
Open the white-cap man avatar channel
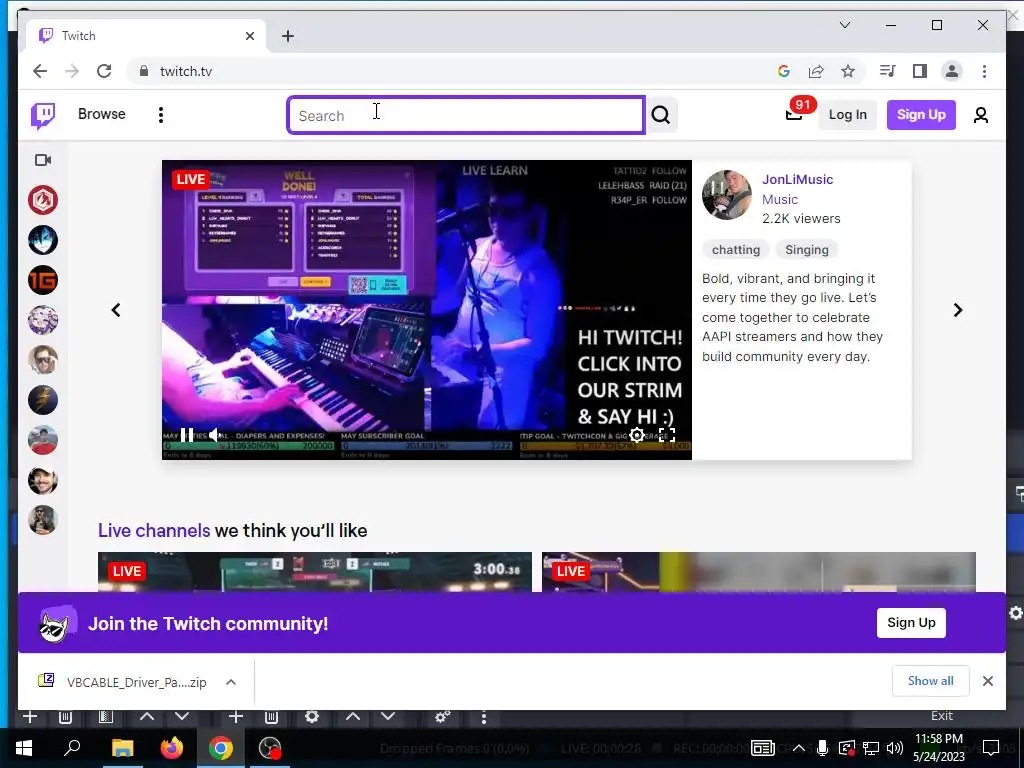coord(43,480)
